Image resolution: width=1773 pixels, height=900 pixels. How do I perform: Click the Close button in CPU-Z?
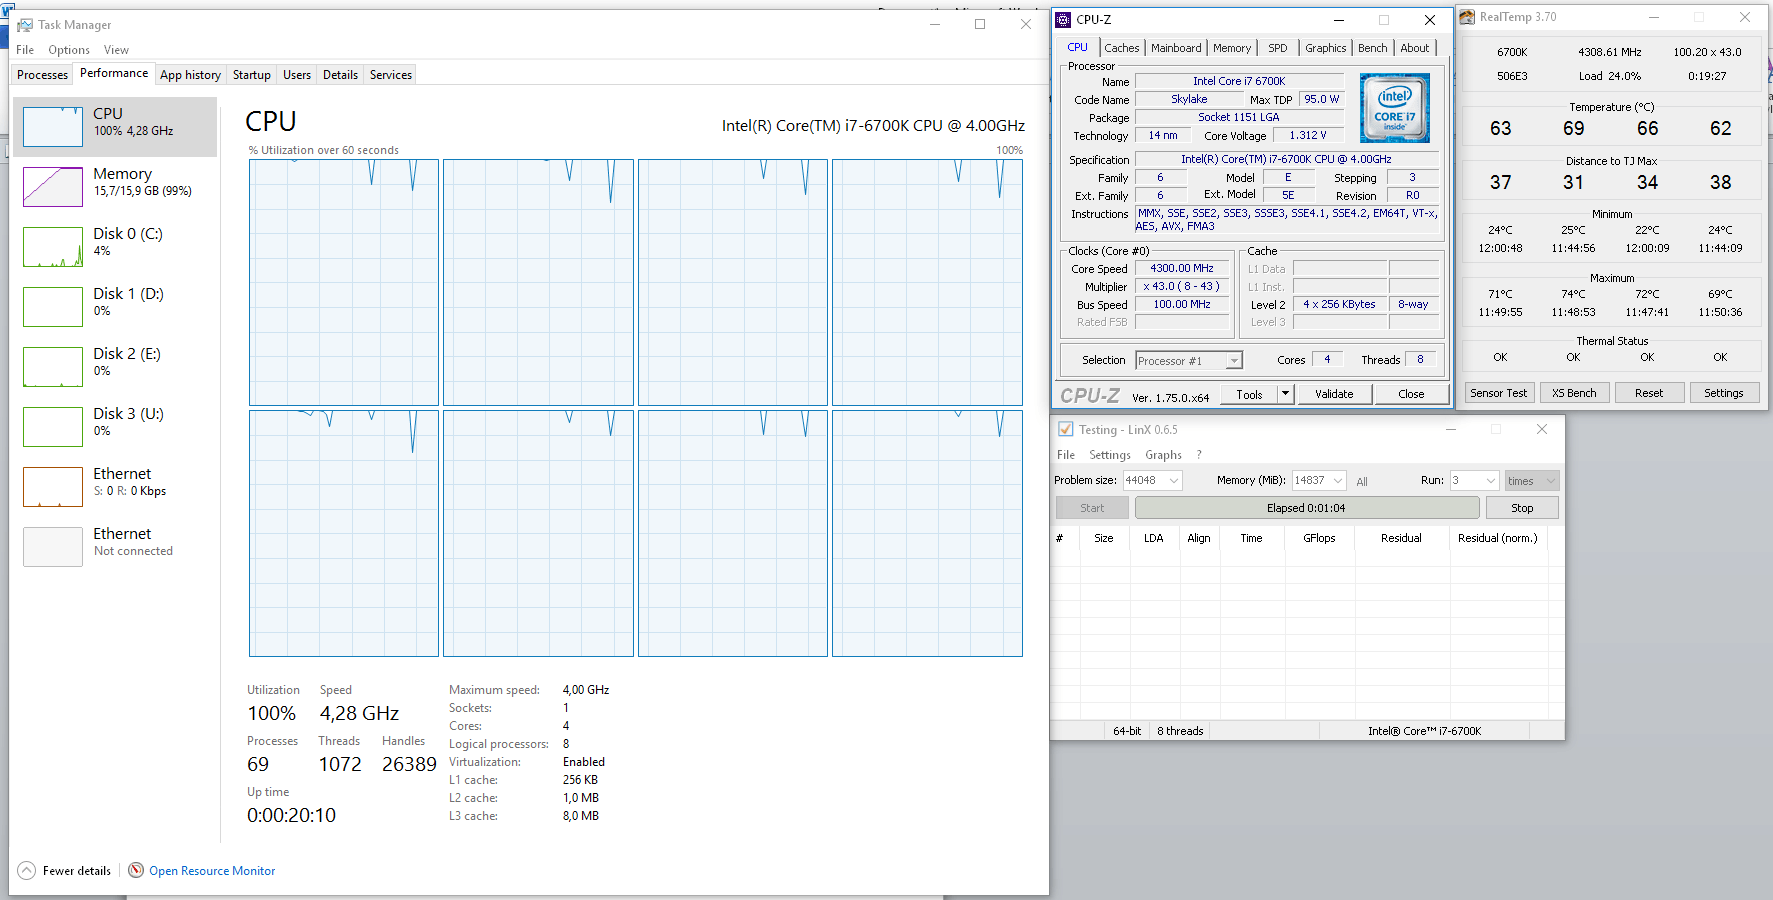click(x=1411, y=394)
